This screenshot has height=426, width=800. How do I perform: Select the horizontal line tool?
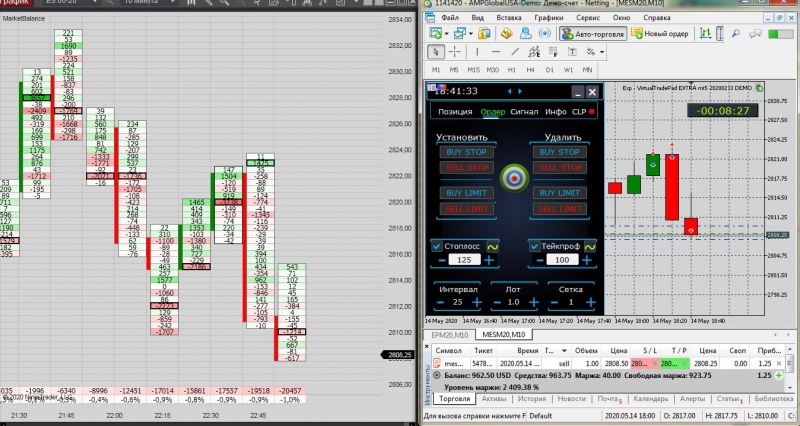point(495,52)
